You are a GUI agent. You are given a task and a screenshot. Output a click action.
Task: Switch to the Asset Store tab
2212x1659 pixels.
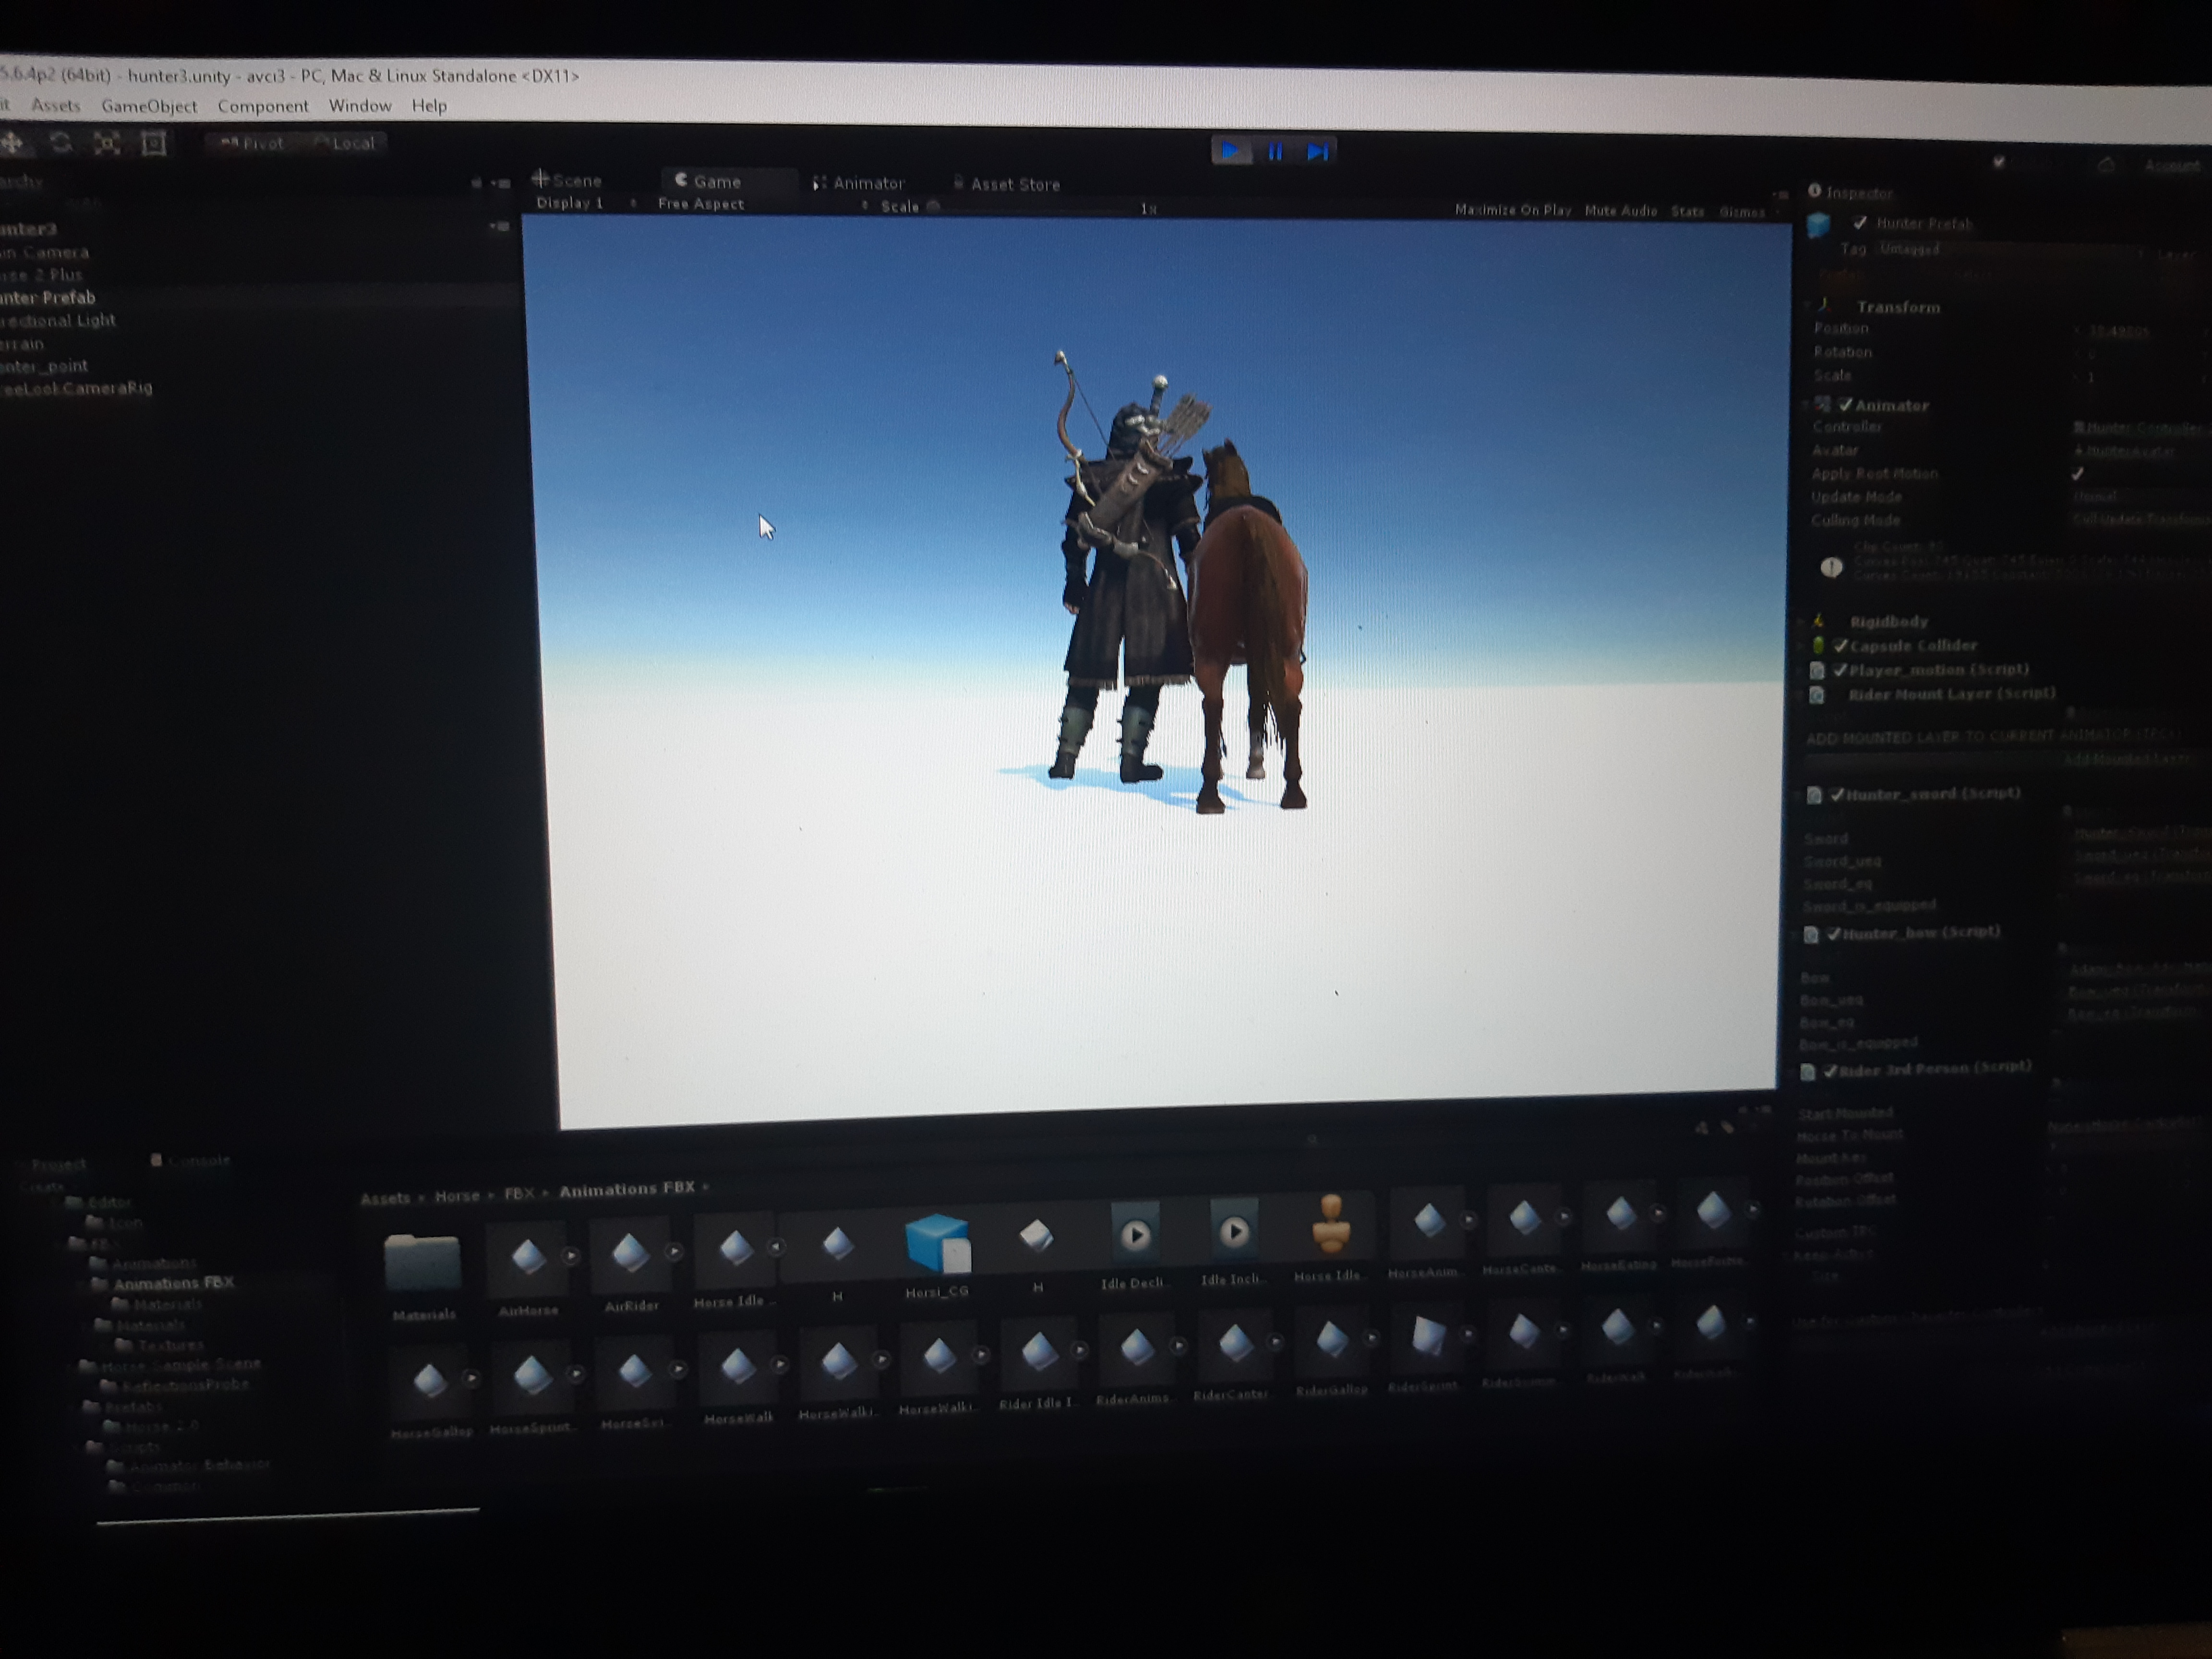click(1006, 184)
